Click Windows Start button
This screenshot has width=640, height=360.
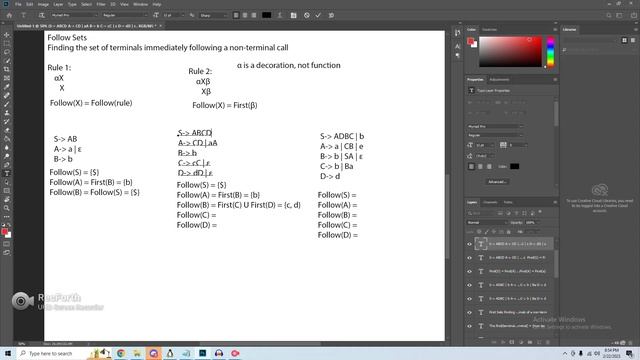[x=8, y=353]
